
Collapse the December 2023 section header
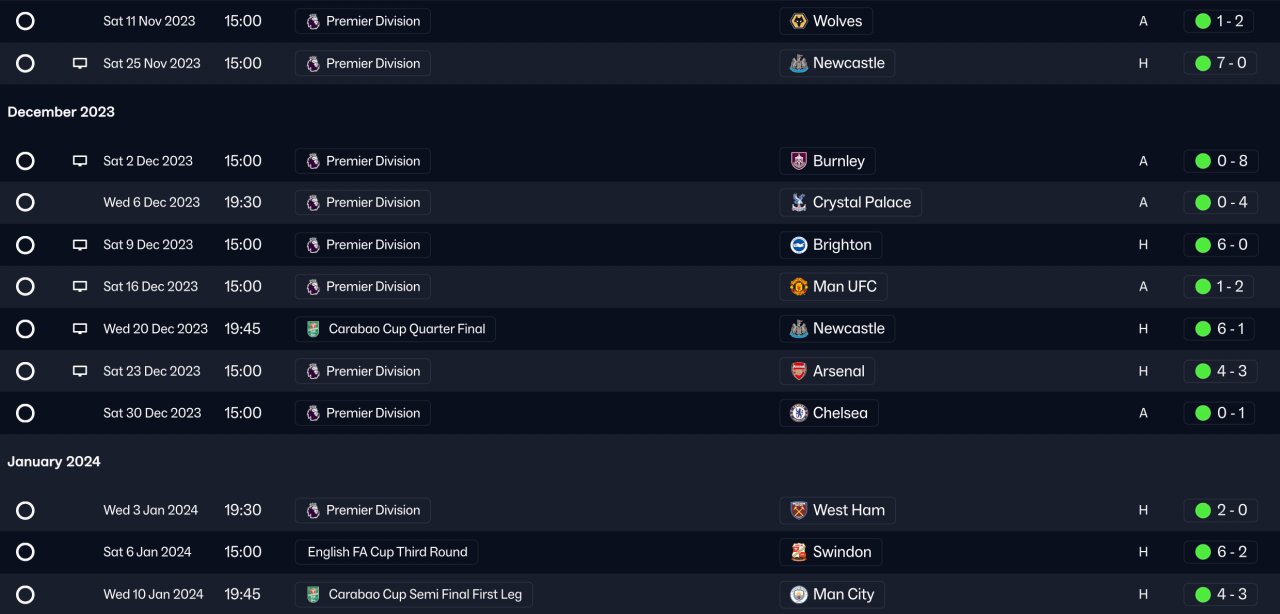(61, 112)
